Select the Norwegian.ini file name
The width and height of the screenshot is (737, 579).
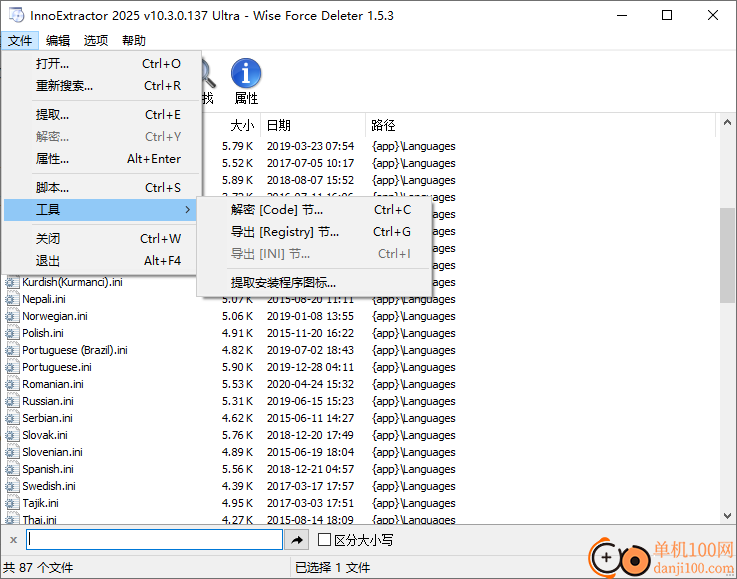click(x=55, y=316)
